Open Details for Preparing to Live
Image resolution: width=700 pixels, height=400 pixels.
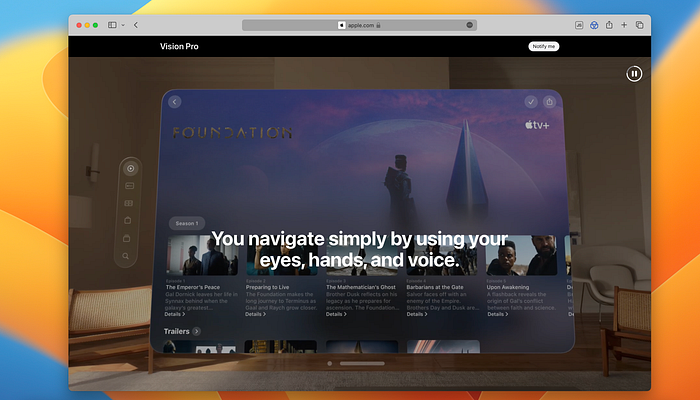[255, 314]
